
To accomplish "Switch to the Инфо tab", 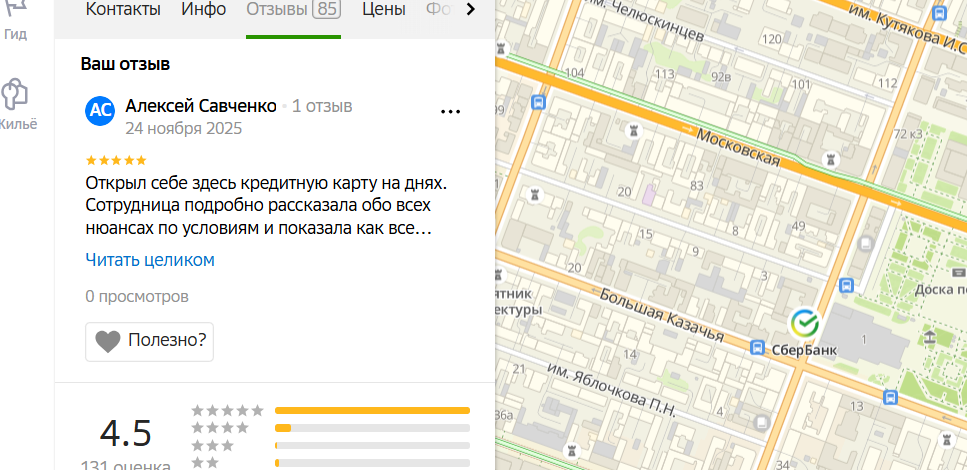I will 204,10.
